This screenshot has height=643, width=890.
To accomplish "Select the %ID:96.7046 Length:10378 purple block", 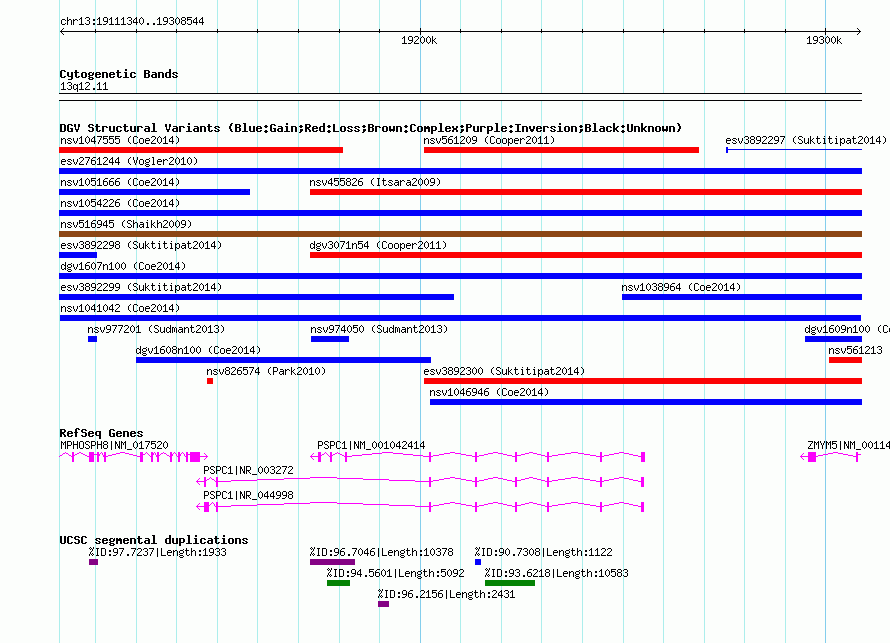I will (332, 562).
